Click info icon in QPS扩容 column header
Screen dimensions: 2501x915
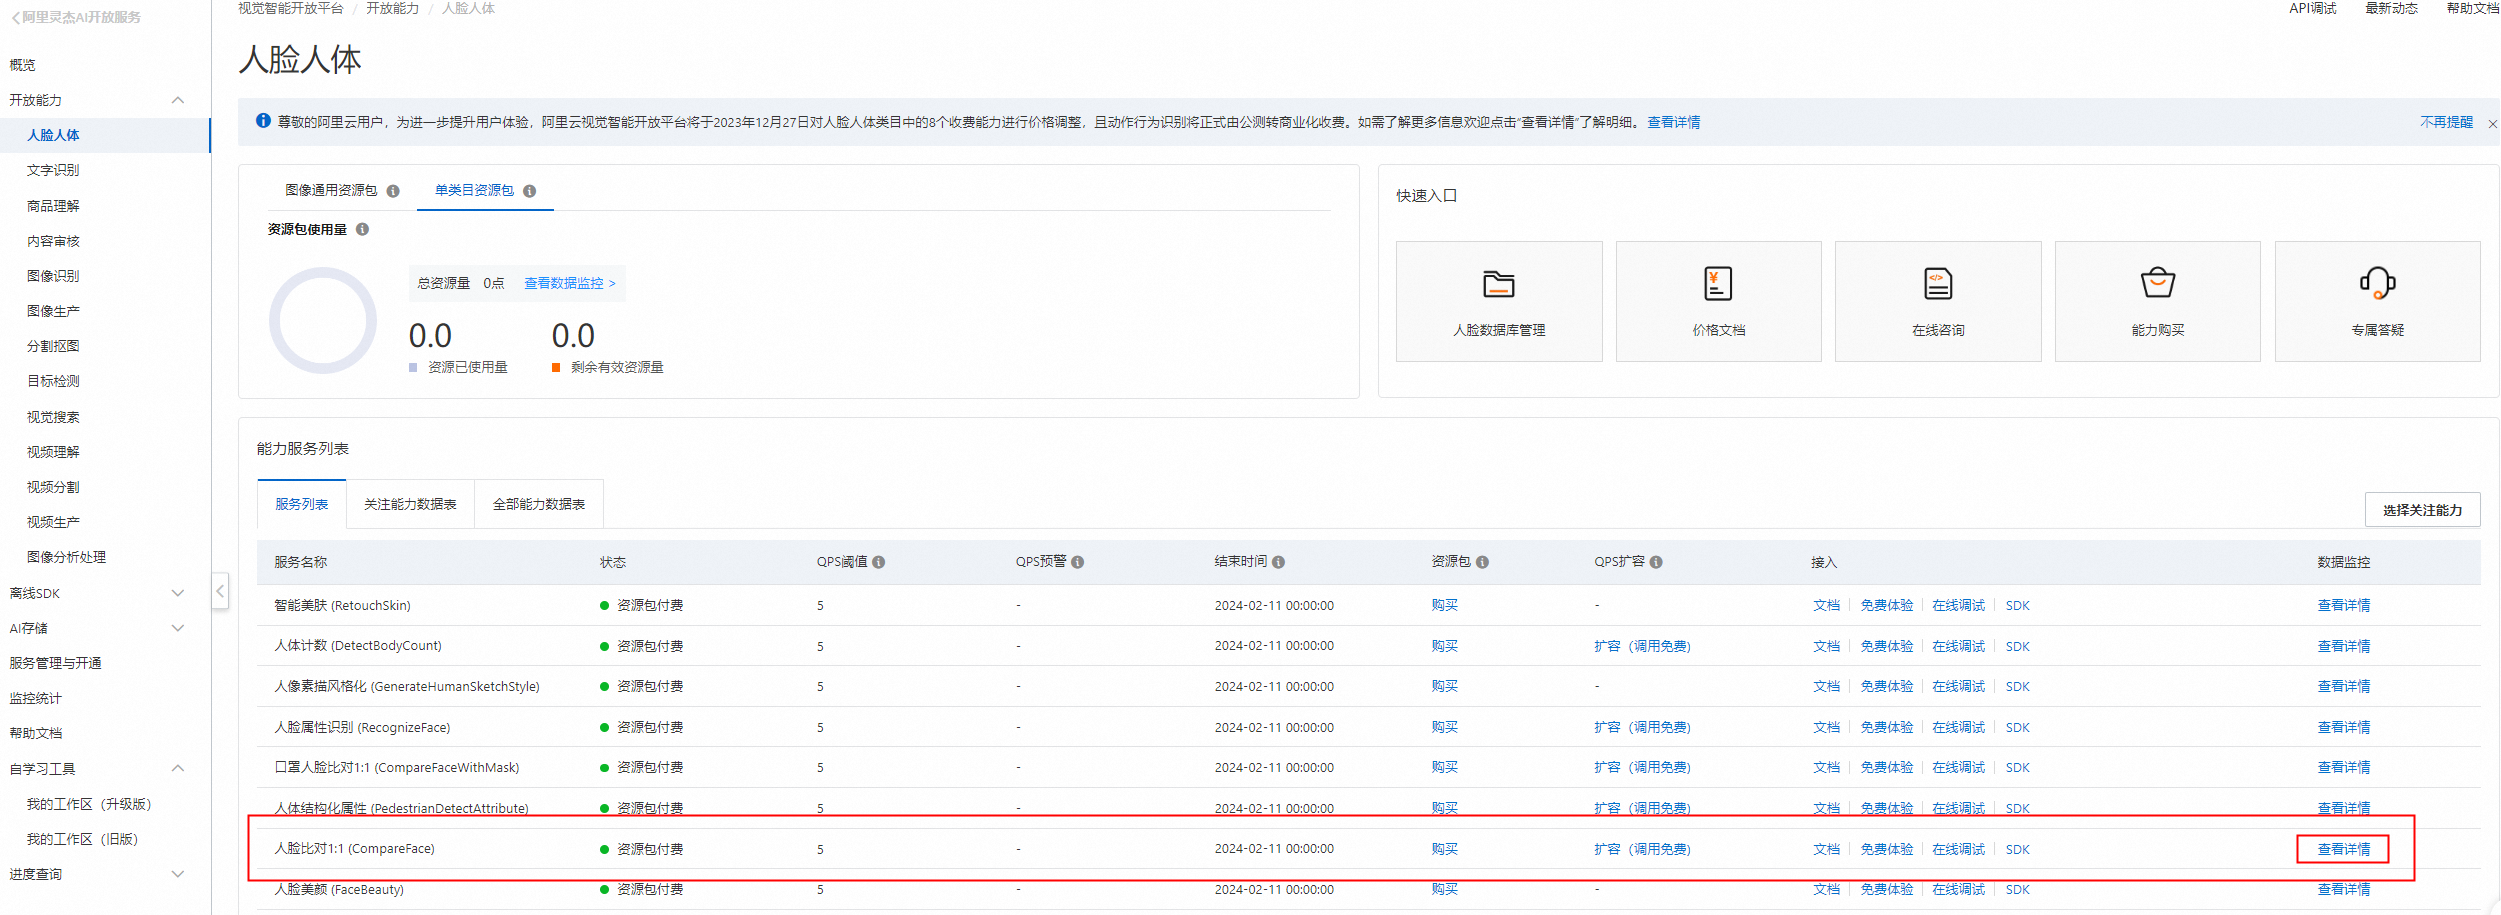point(1656,562)
